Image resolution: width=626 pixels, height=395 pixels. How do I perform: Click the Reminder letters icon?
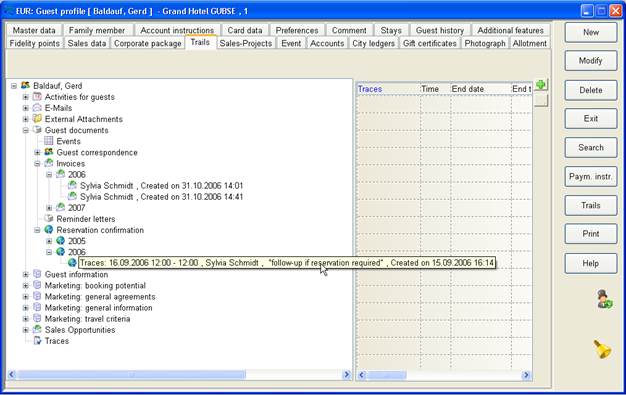point(49,218)
